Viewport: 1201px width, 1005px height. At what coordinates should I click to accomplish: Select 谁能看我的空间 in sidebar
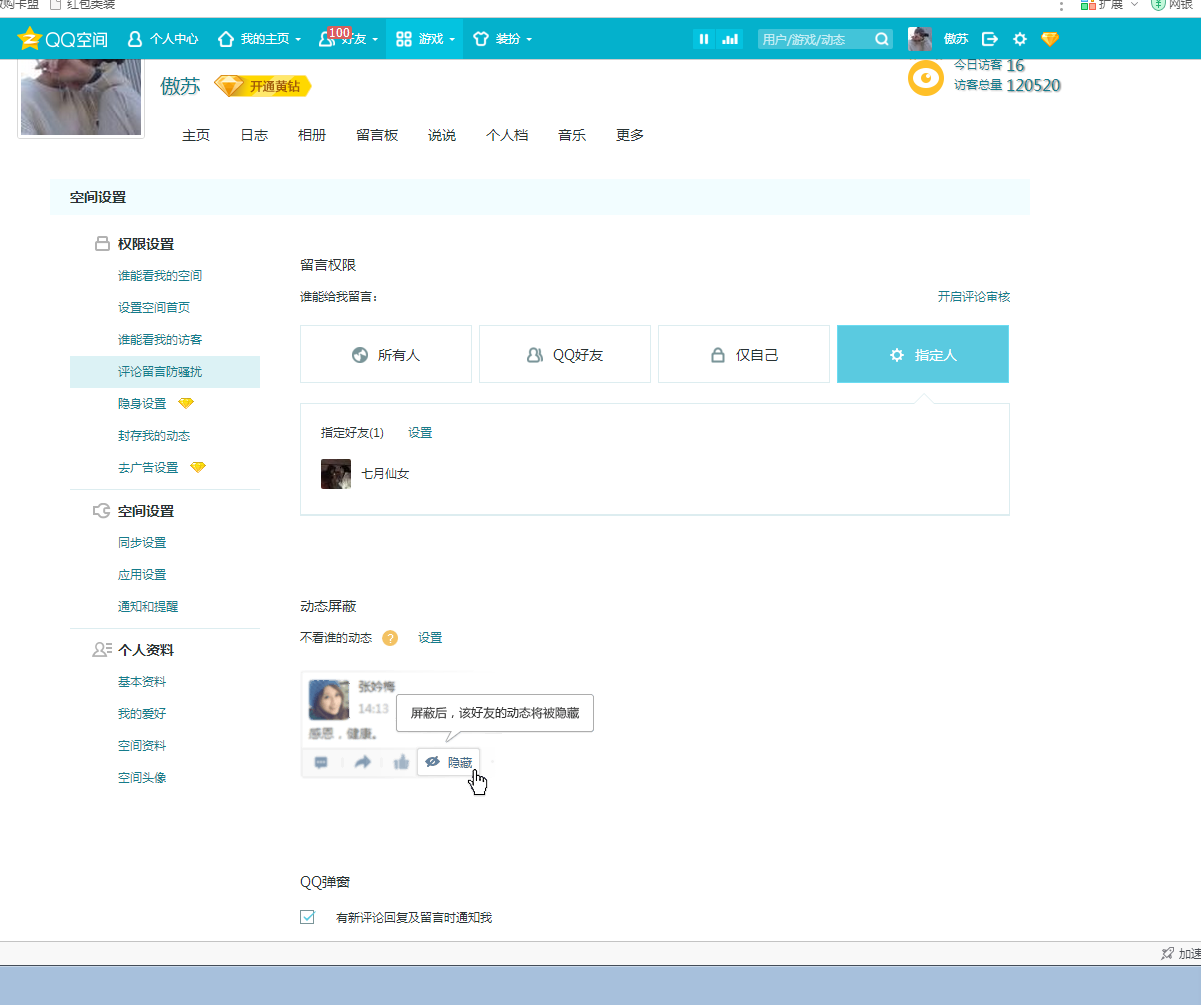tap(160, 275)
